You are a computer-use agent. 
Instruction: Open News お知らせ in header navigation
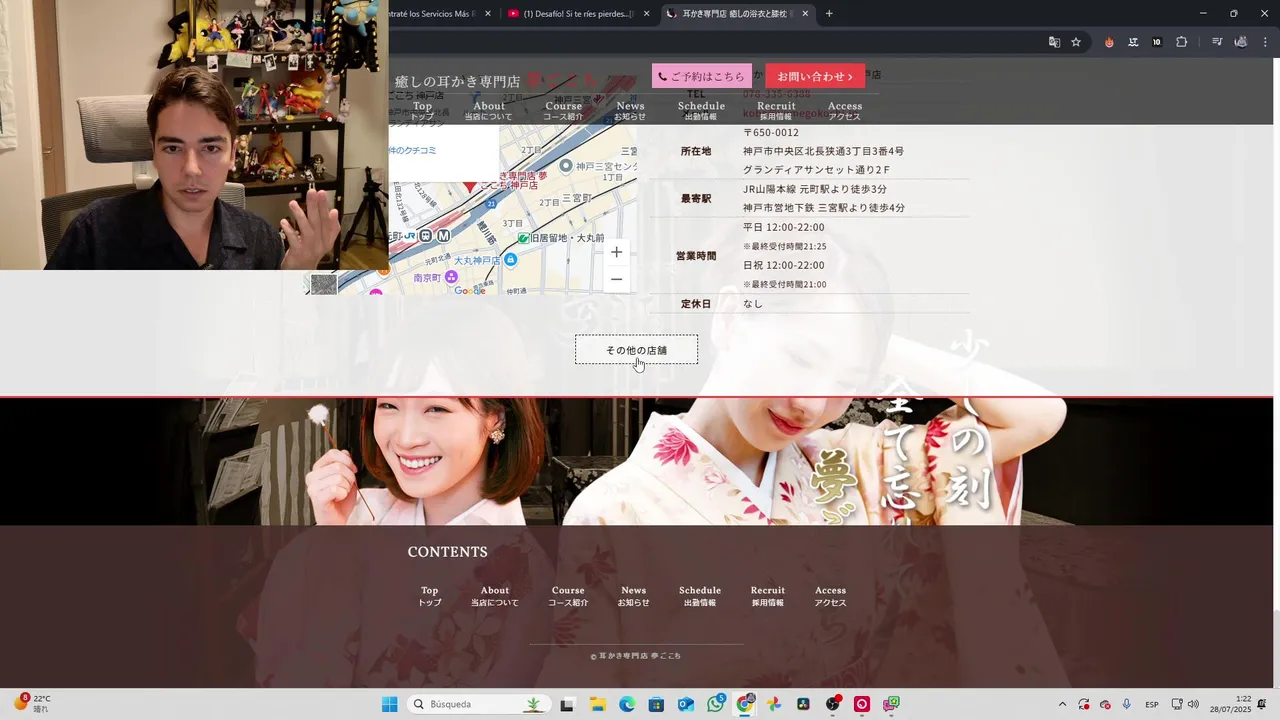pyautogui.click(x=630, y=111)
